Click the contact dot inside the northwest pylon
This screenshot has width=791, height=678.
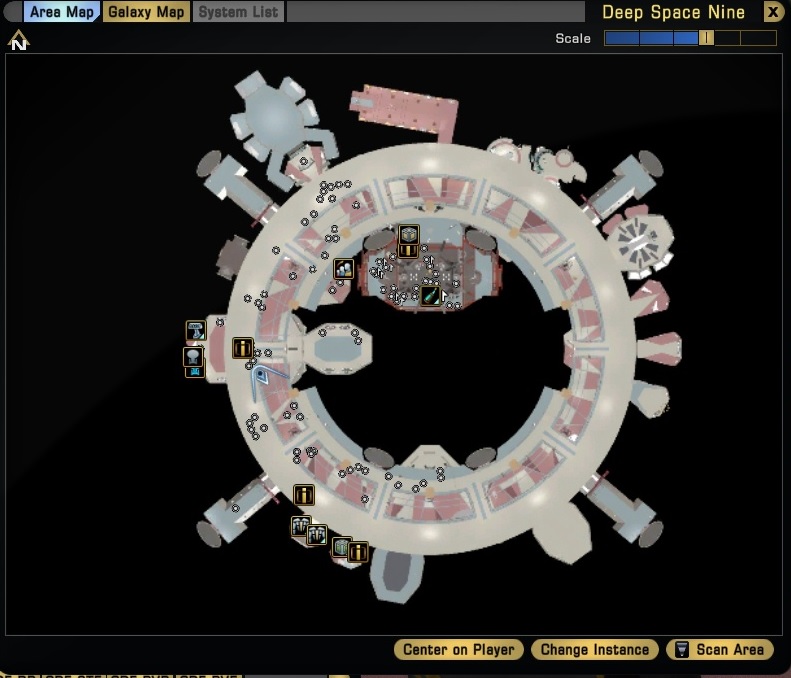click(303, 161)
